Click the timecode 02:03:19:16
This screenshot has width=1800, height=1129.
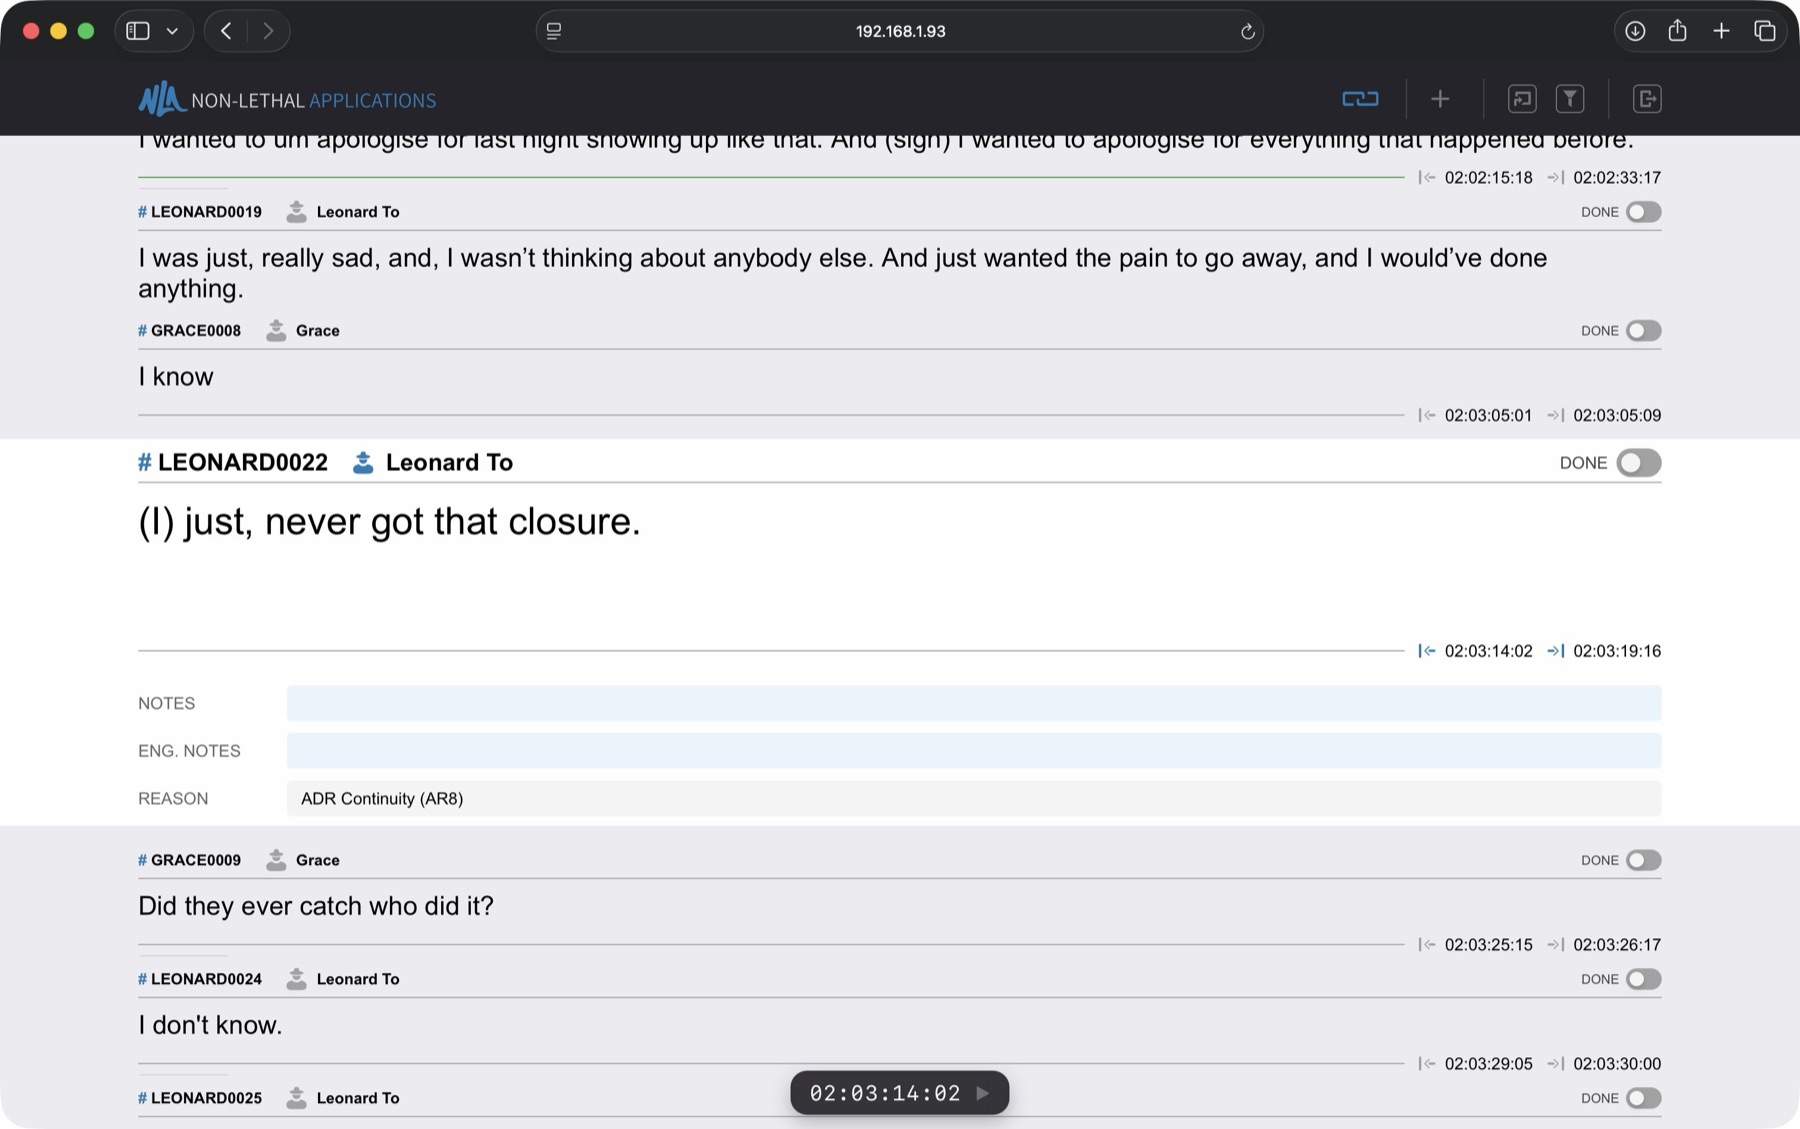click(x=1617, y=651)
